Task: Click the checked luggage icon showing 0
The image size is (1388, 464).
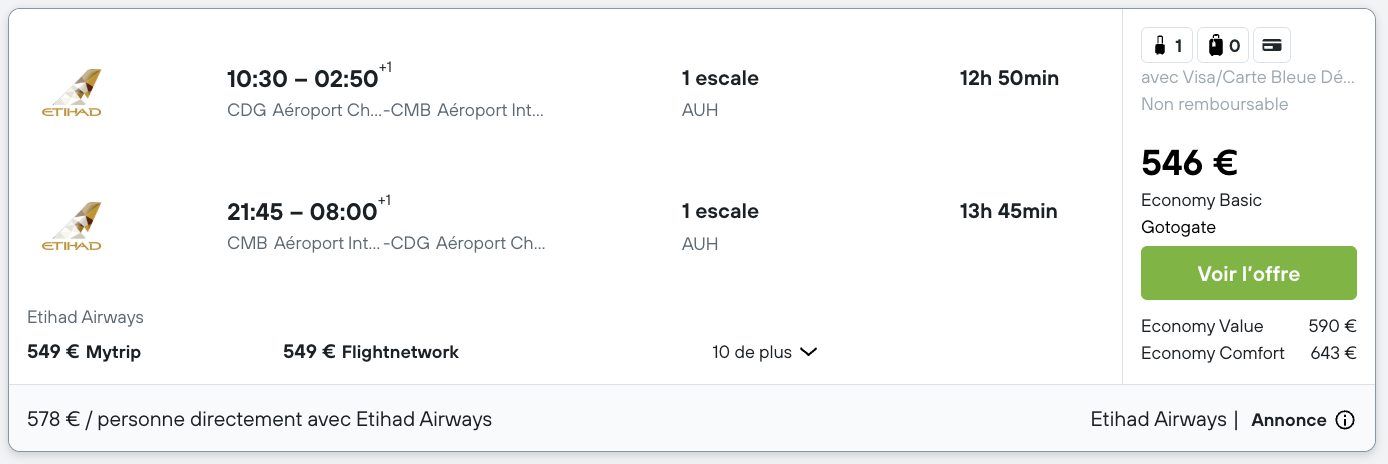Action: click(x=1222, y=45)
